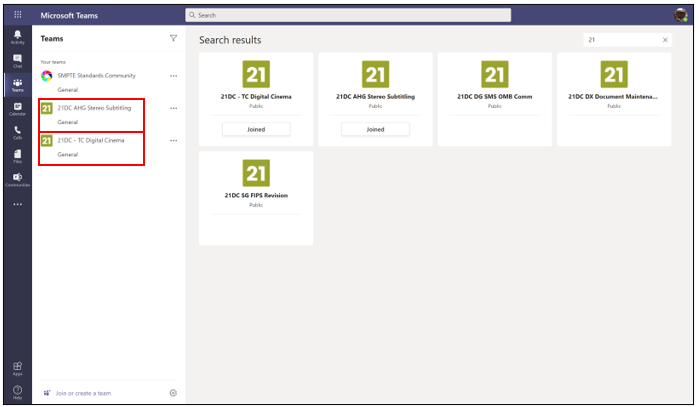The height and width of the screenshot is (407, 699).
Task: Show more apps ellipsis in left rail
Action: click(x=17, y=204)
